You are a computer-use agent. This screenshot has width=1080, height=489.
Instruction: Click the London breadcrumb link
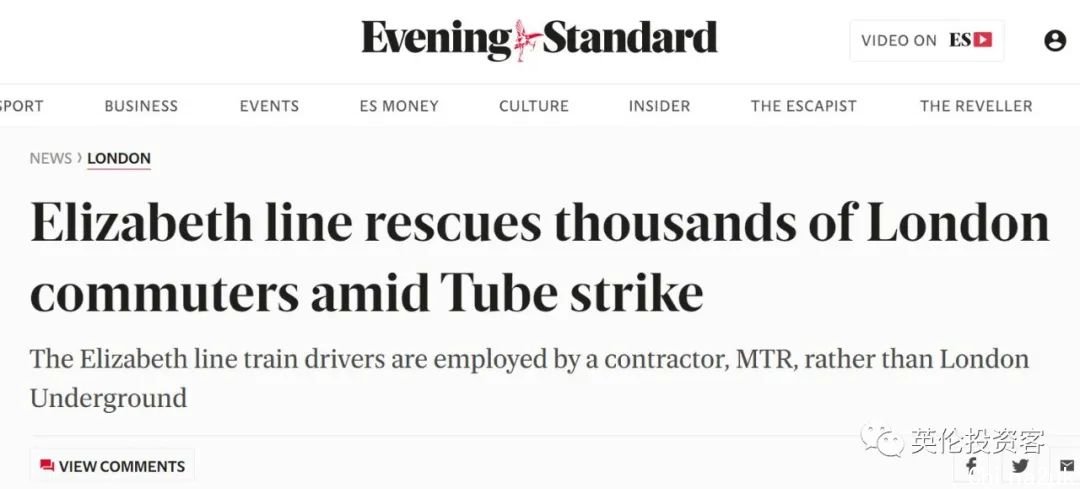pos(119,158)
